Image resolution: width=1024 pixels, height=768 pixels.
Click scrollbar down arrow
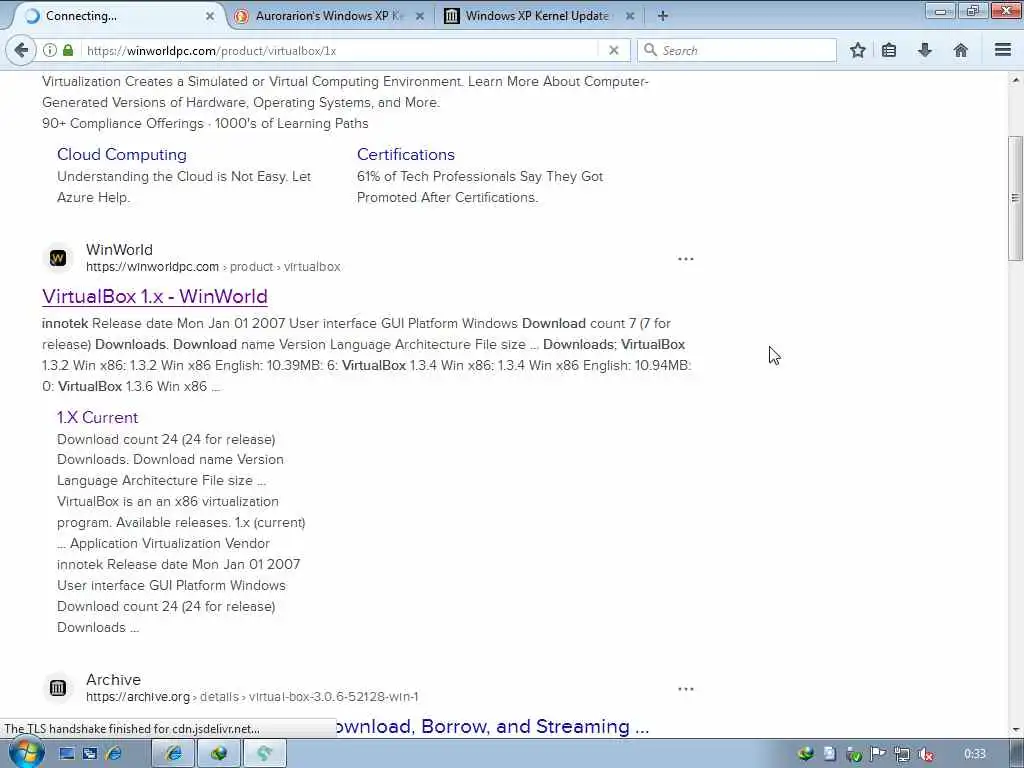pos(1015,730)
